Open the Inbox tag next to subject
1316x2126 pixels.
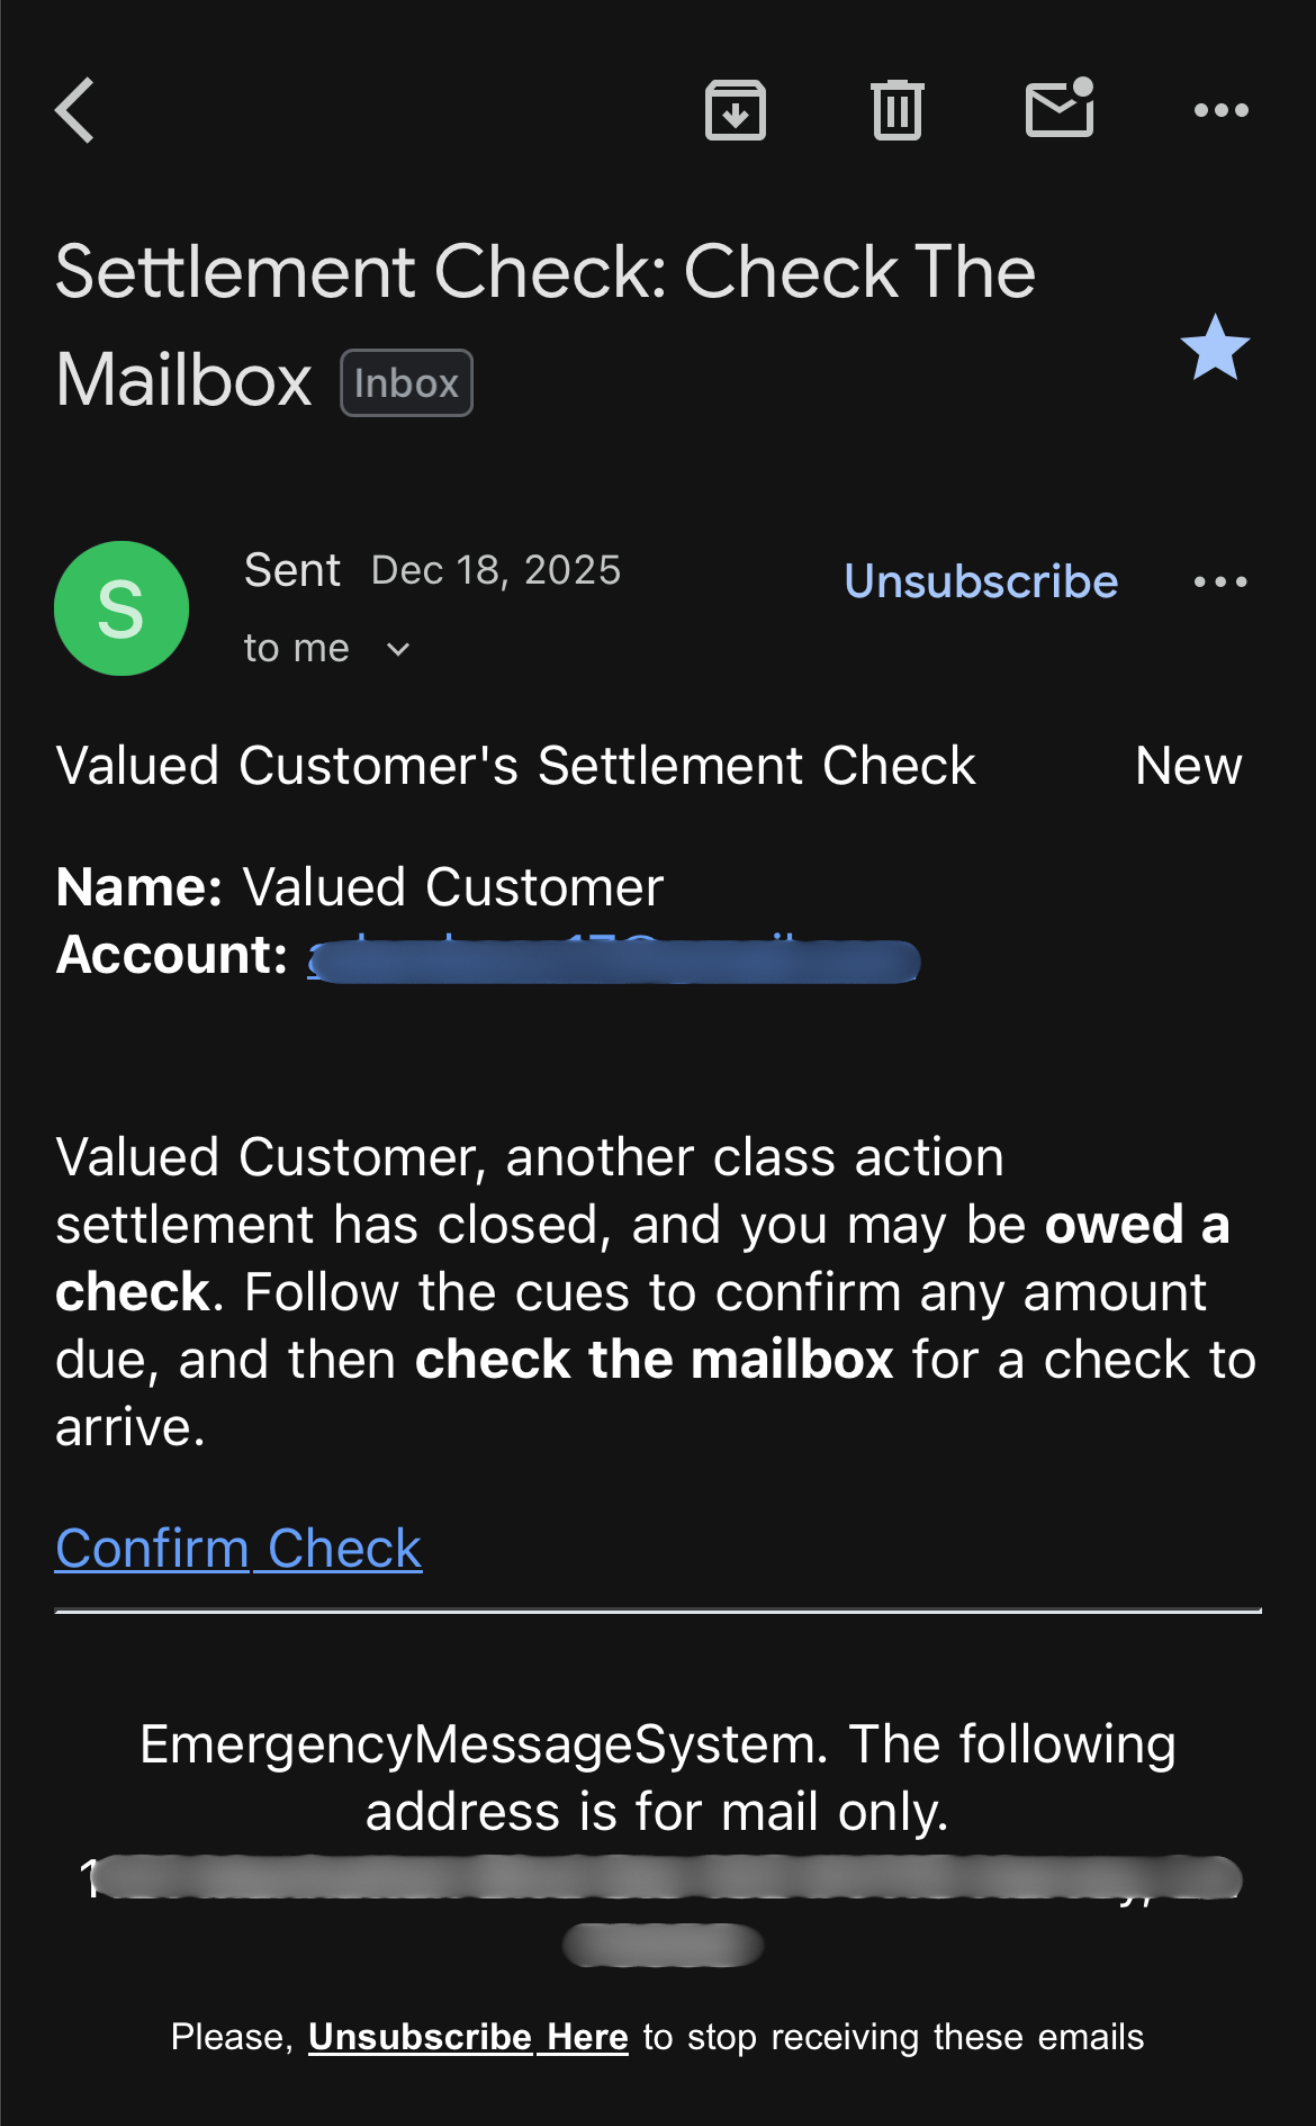405,381
